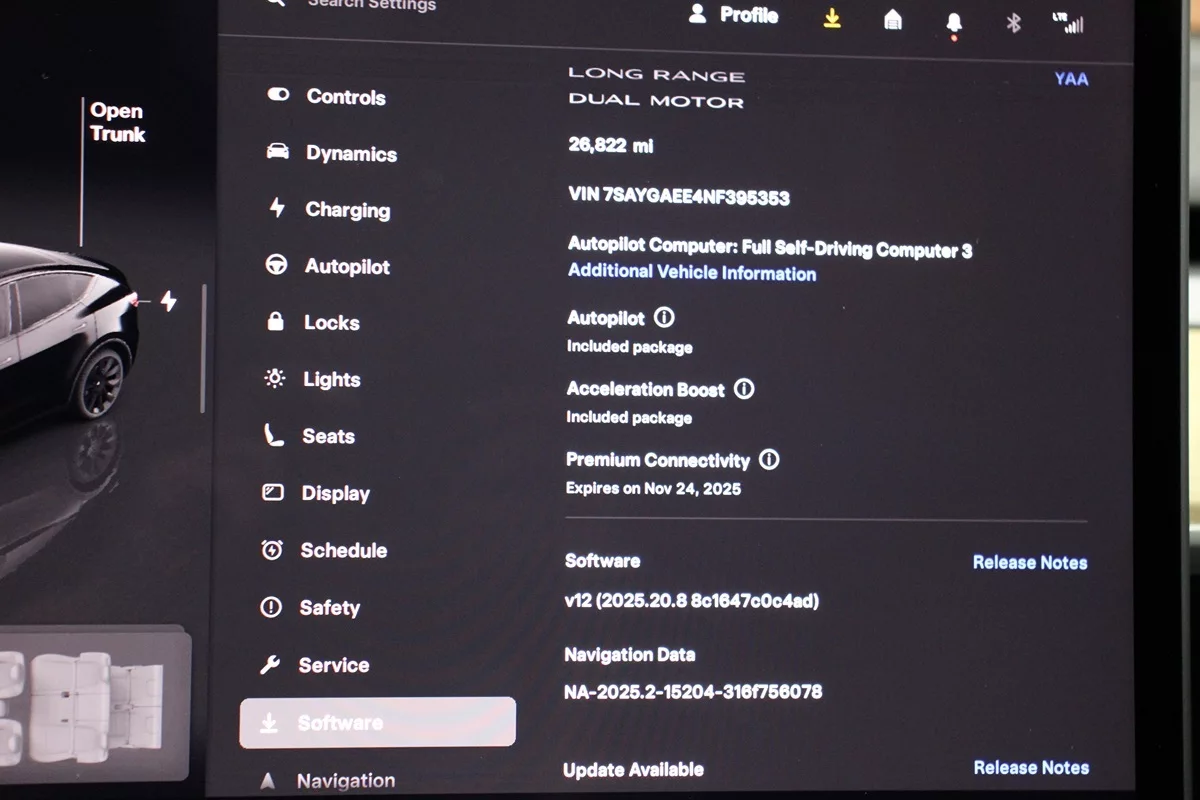Show info for Autopilot package
The image size is (1200, 800).
pyautogui.click(x=664, y=318)
